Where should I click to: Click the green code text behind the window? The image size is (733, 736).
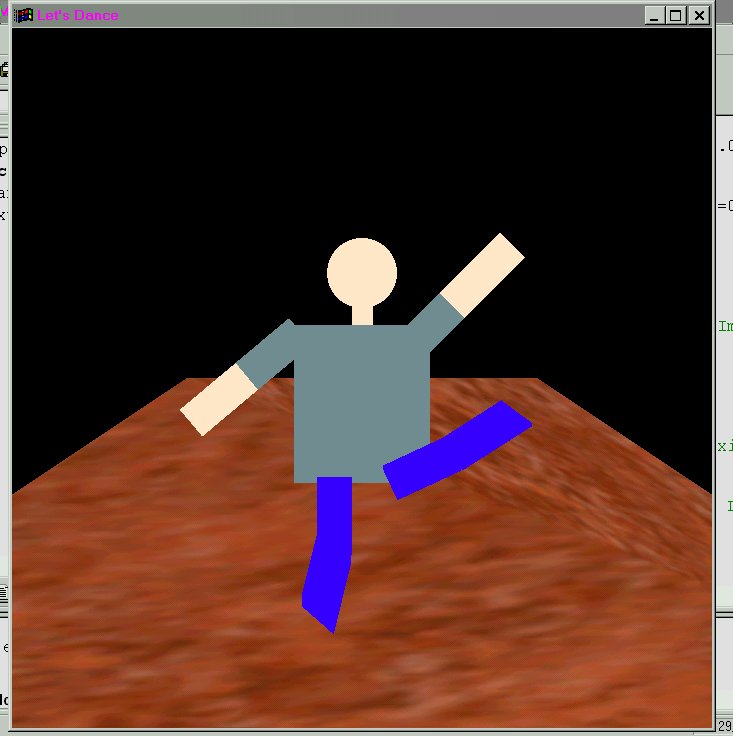(x=724, y=326)
